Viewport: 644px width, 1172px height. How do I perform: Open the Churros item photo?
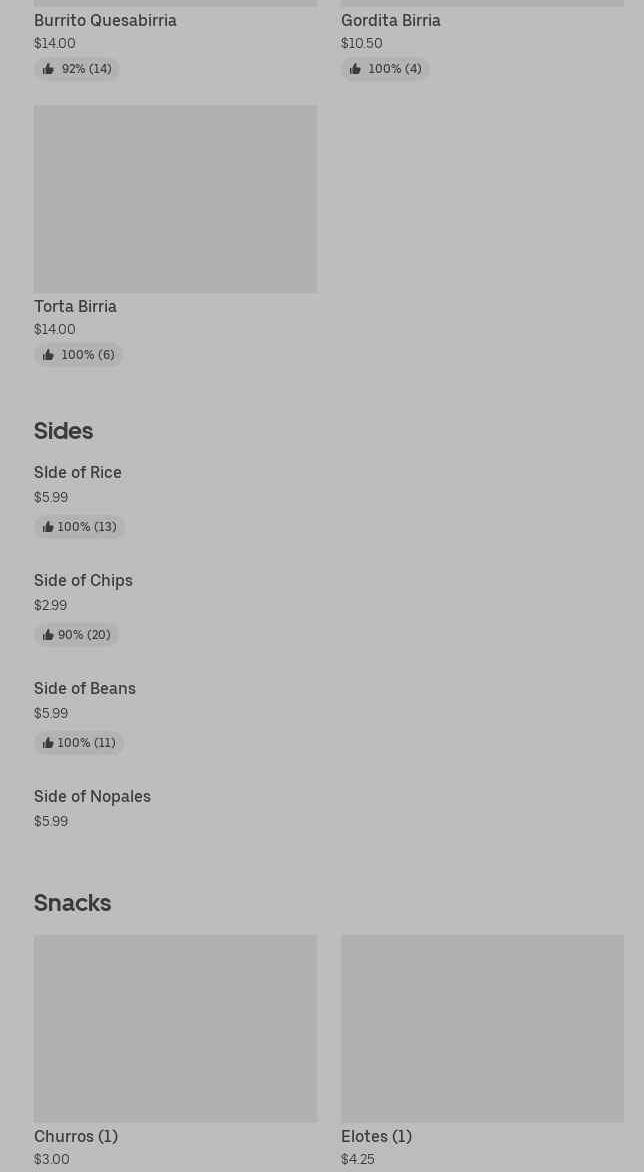click(x=175, y=1028)
